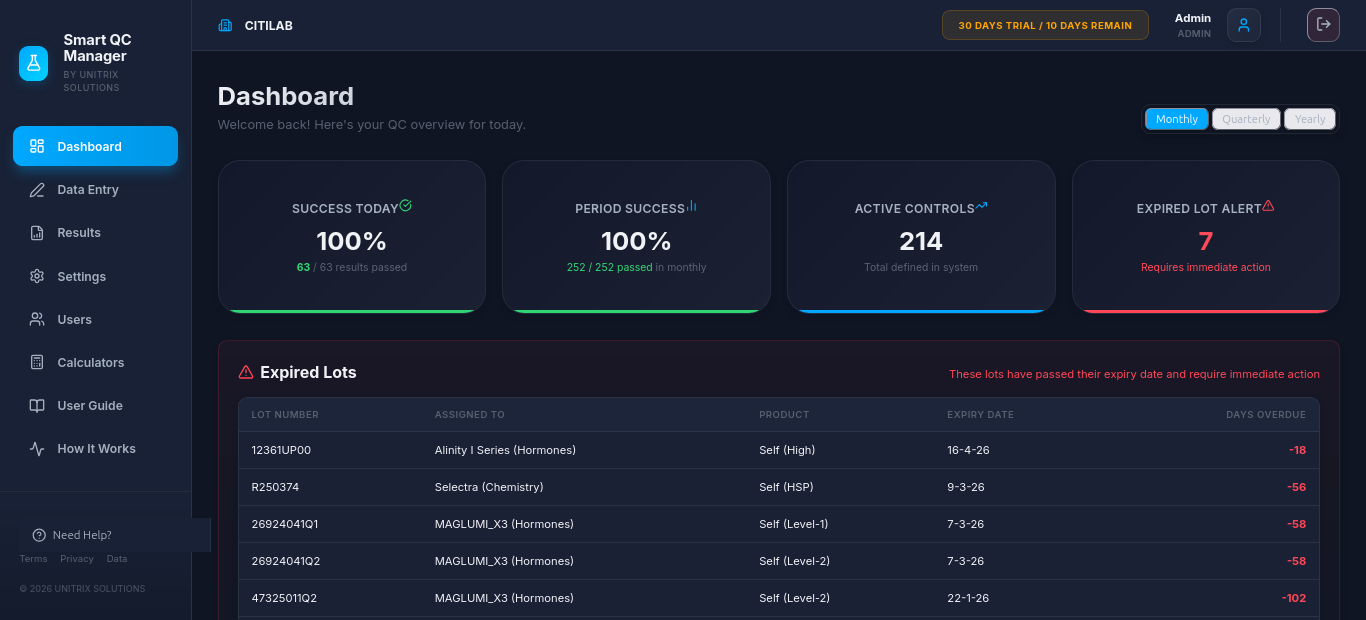Click the Dashboard grid icon in sidebar

[x=37, y=146]
